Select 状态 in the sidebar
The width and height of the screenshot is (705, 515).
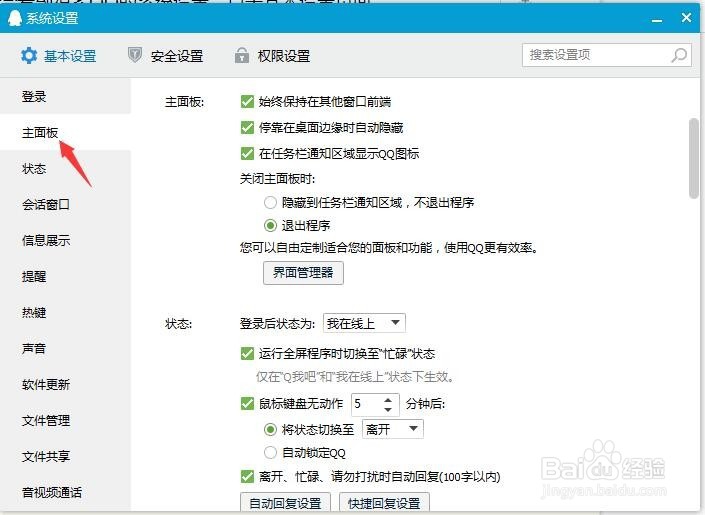click(65, 168)
